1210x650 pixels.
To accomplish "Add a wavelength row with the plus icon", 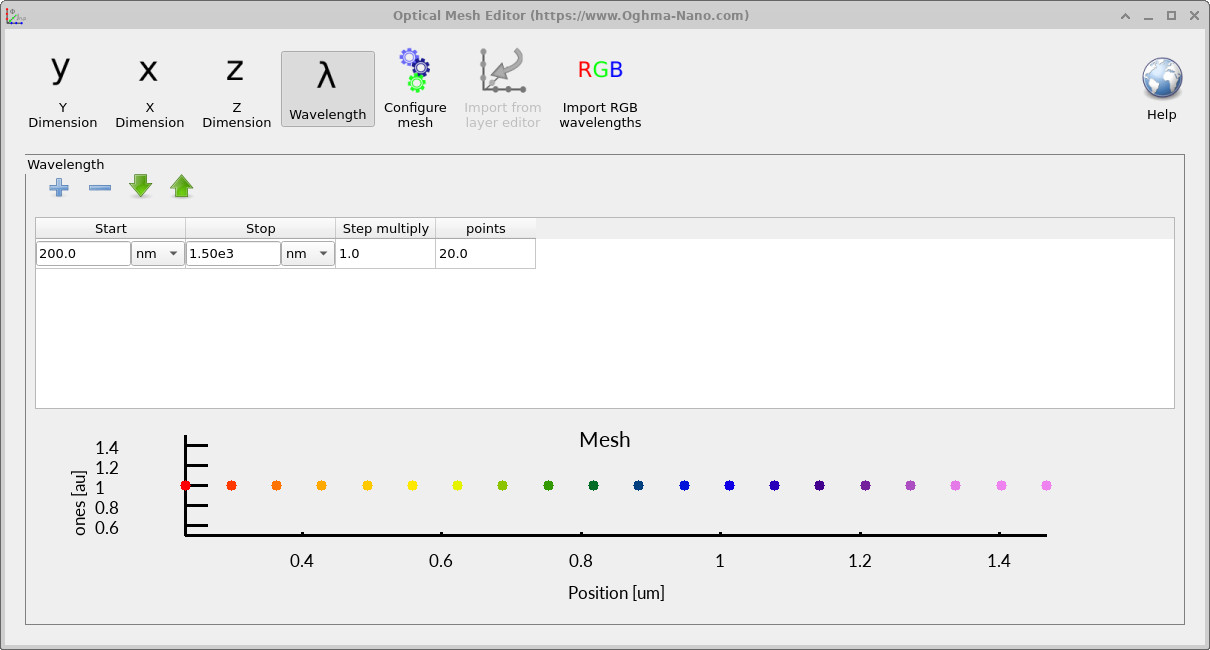I will click(58, 187).
